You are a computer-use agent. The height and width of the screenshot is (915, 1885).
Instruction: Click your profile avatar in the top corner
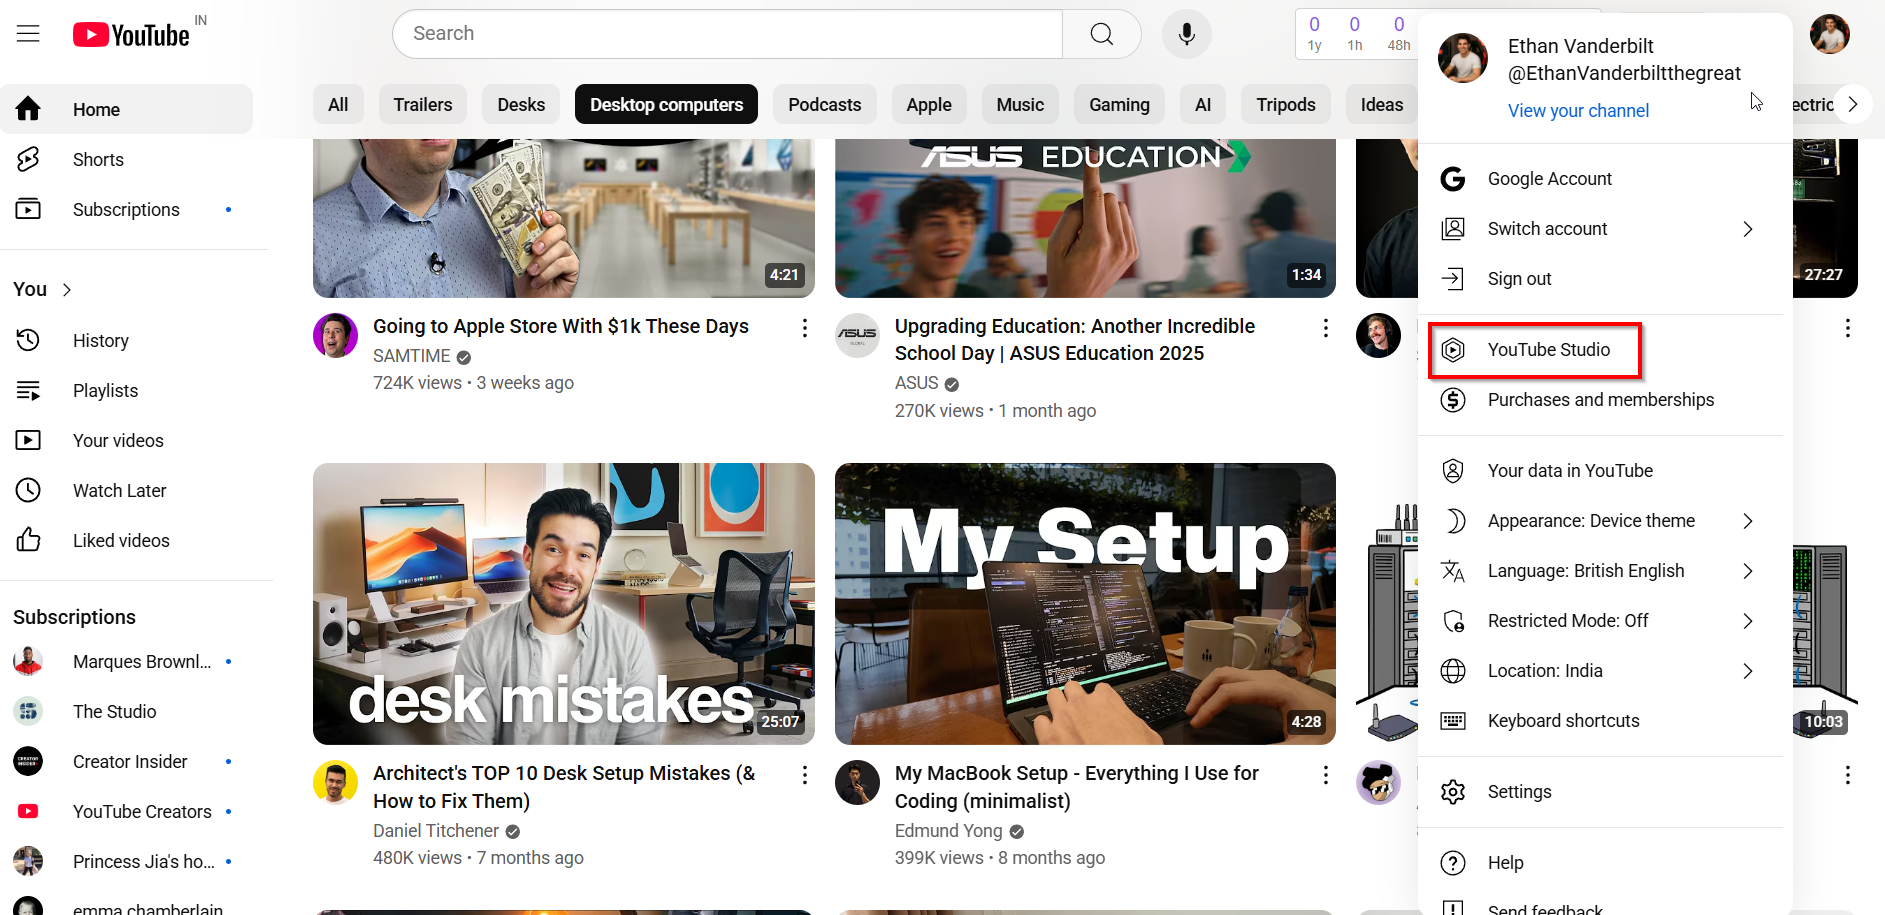[x=1829, y=33]
